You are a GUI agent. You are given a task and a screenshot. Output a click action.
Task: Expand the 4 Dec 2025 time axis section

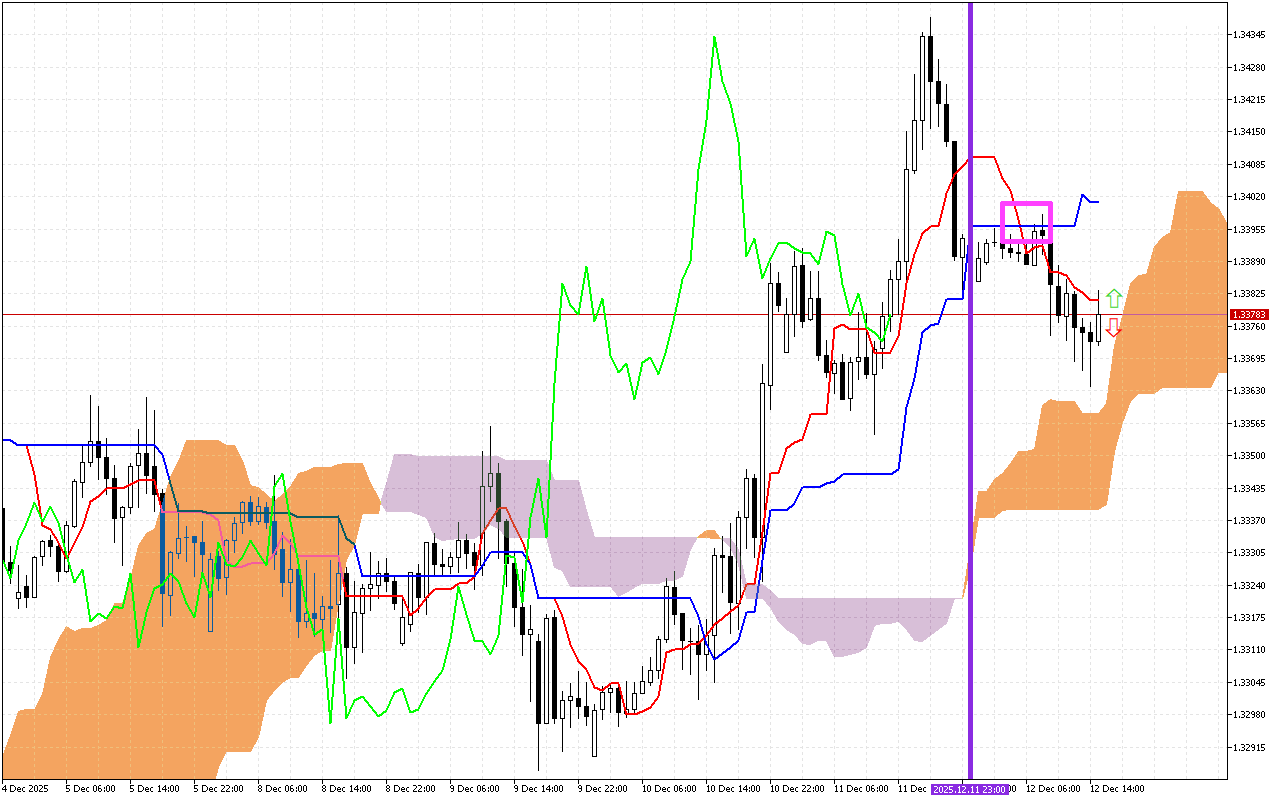(x=22, y=789)
